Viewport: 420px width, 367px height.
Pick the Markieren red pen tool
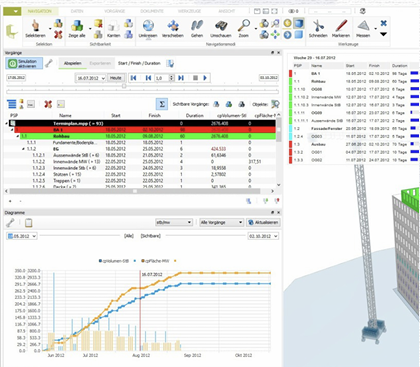click(341, 29)
